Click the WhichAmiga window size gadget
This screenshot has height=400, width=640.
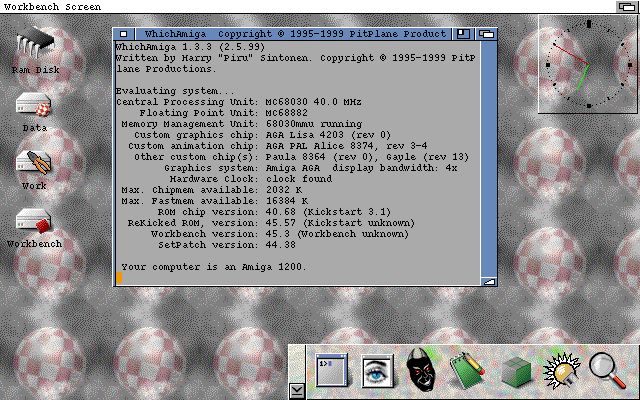coord(489,281)
